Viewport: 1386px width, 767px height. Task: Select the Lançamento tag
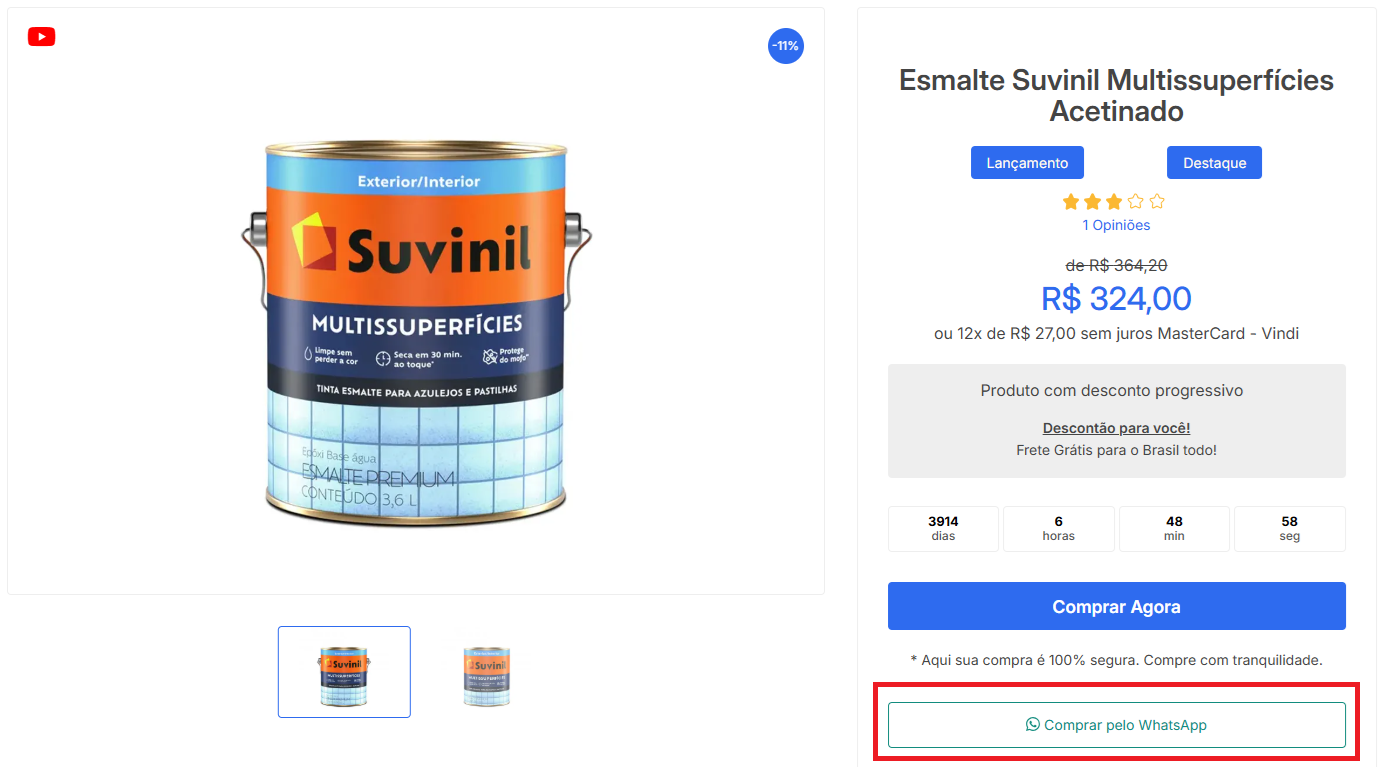pos(1027,163)
